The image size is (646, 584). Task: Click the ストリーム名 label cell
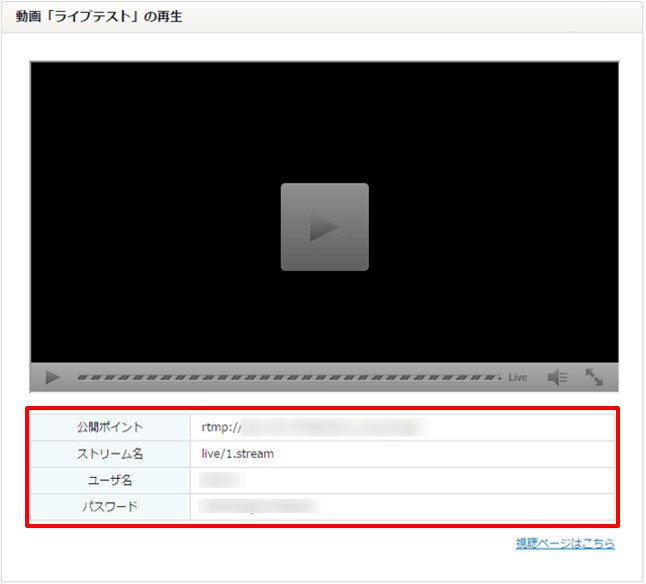tap(110, 453)
